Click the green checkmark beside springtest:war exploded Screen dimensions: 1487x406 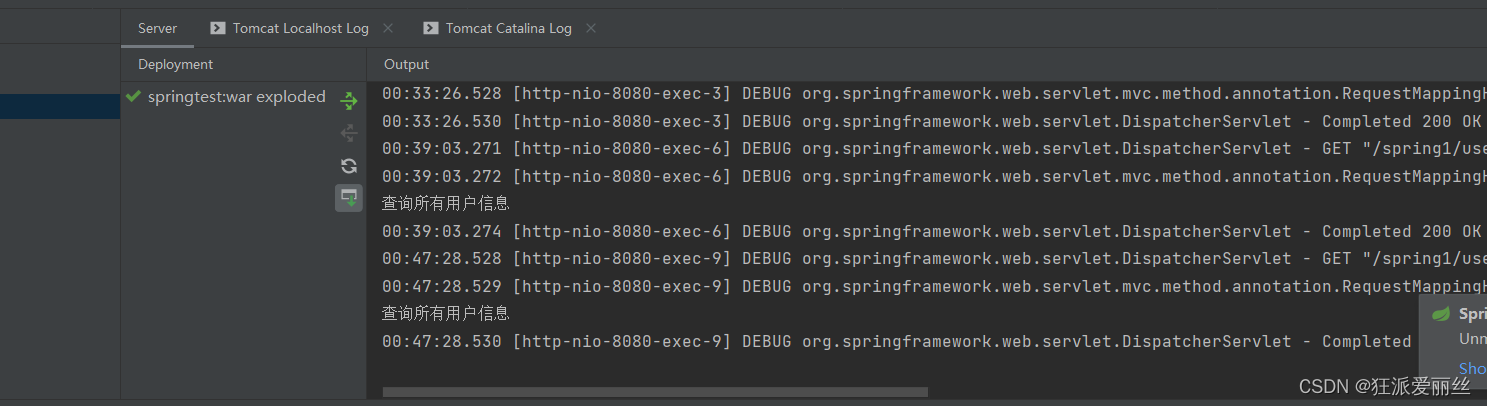[x=133, y=97]
